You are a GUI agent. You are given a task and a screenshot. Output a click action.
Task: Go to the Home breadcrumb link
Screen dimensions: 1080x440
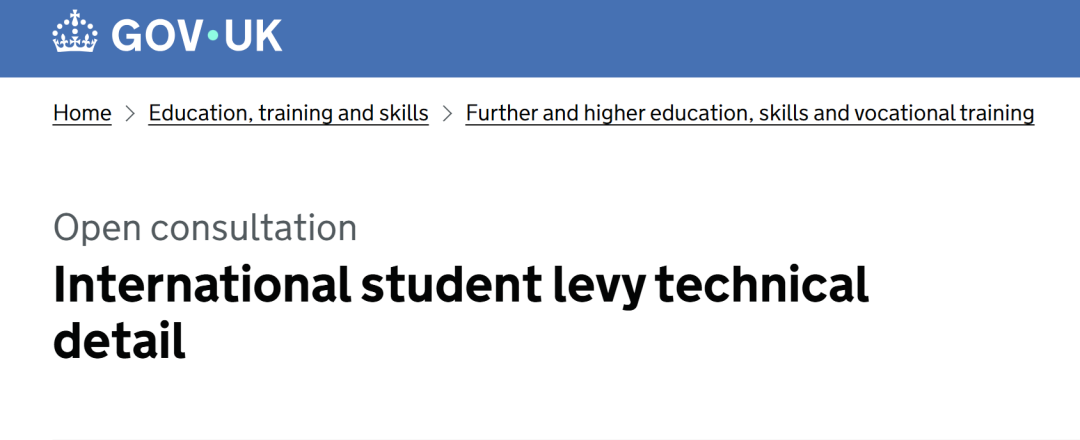point(82,114)
